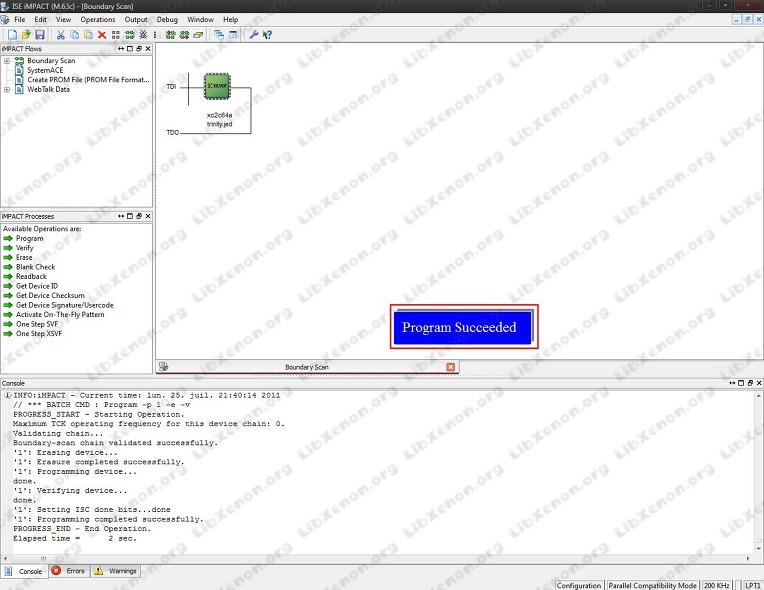Click the Save floppy disk icon
Viewport: 764px width, 590px height.
[x=40, y=35]
